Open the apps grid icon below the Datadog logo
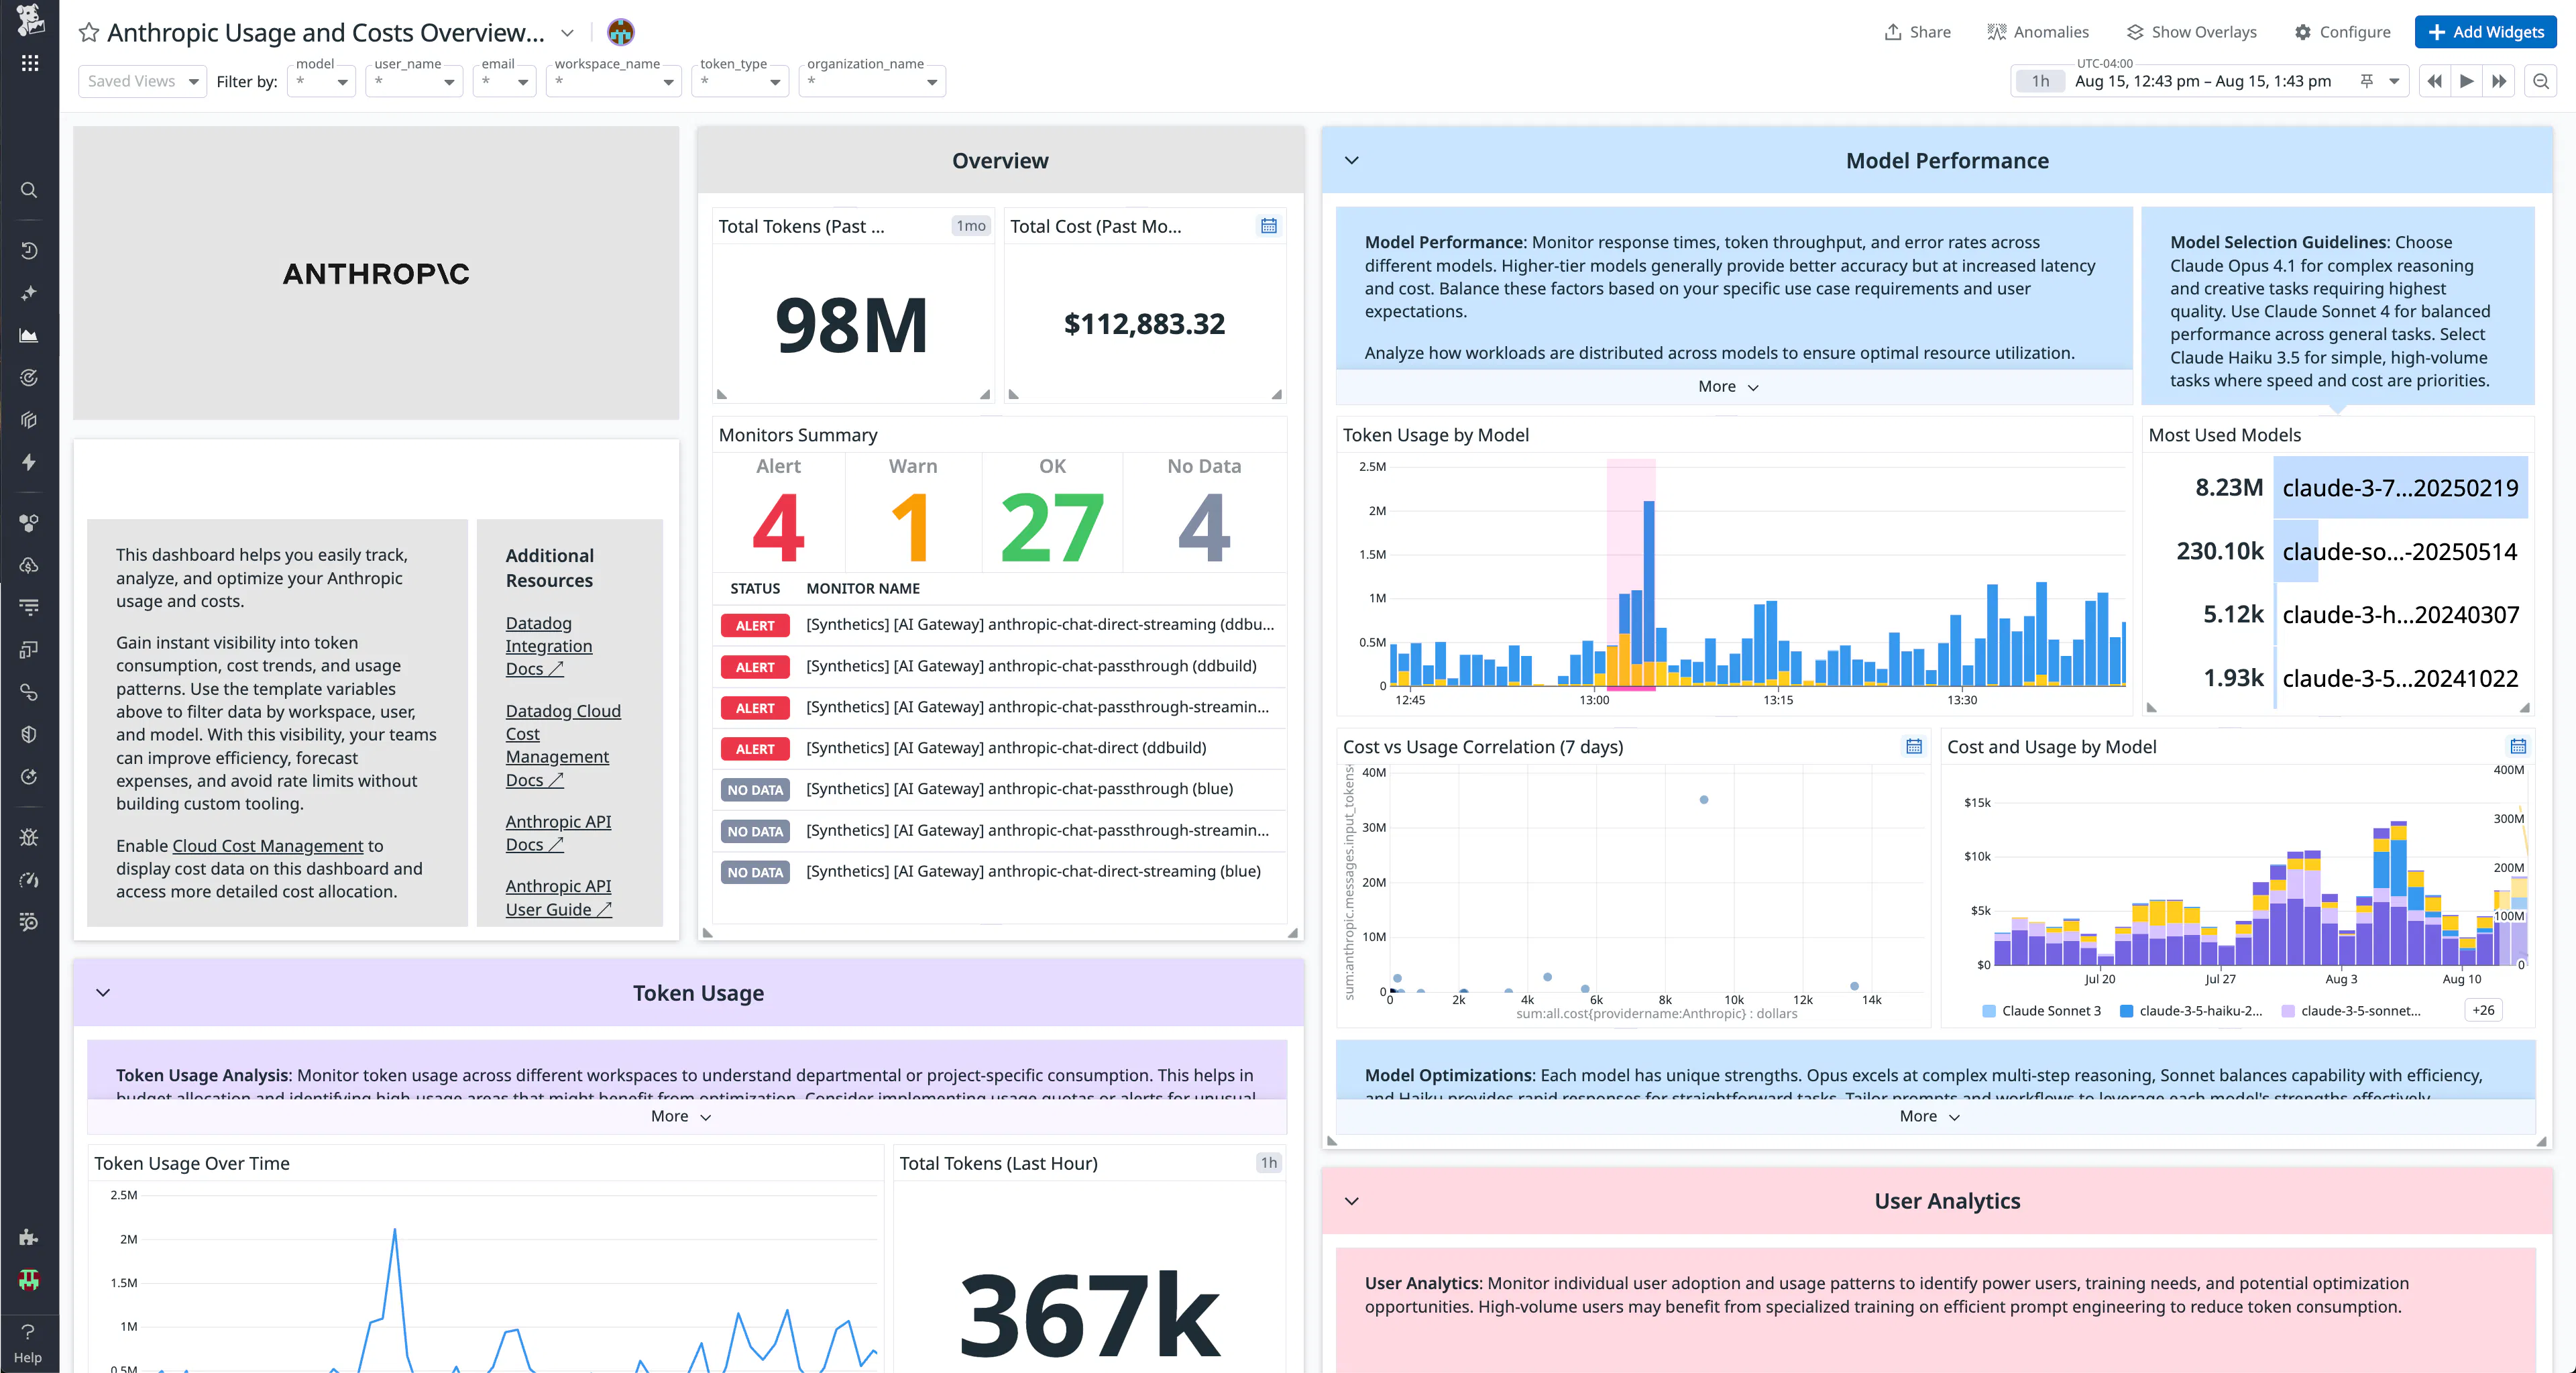Image resolution: width=2576 pixels, height=1373 pixels. pos(29,62)
